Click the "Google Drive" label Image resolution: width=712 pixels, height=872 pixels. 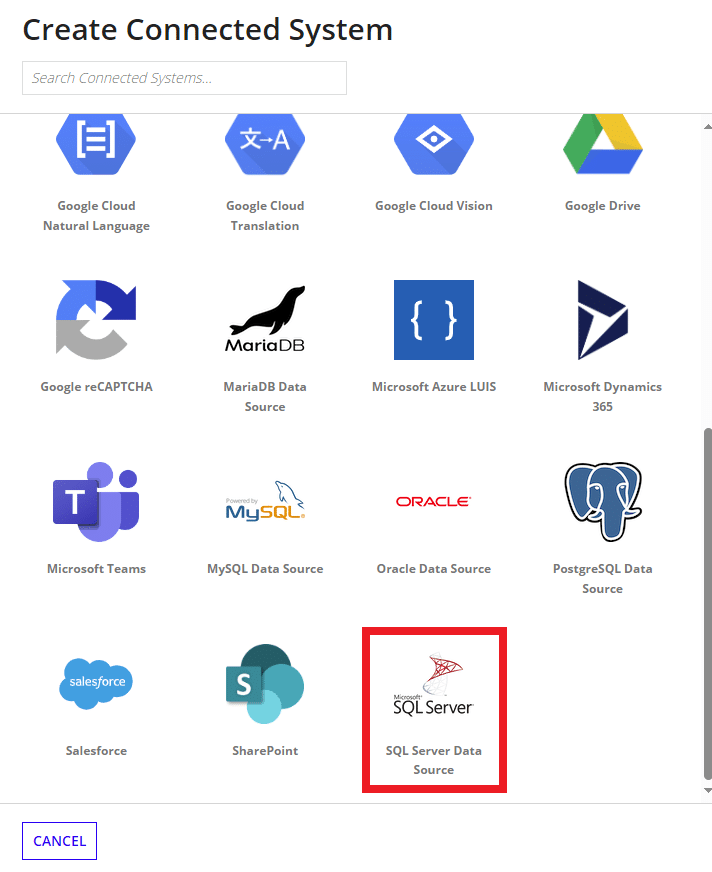coord(602,206)
